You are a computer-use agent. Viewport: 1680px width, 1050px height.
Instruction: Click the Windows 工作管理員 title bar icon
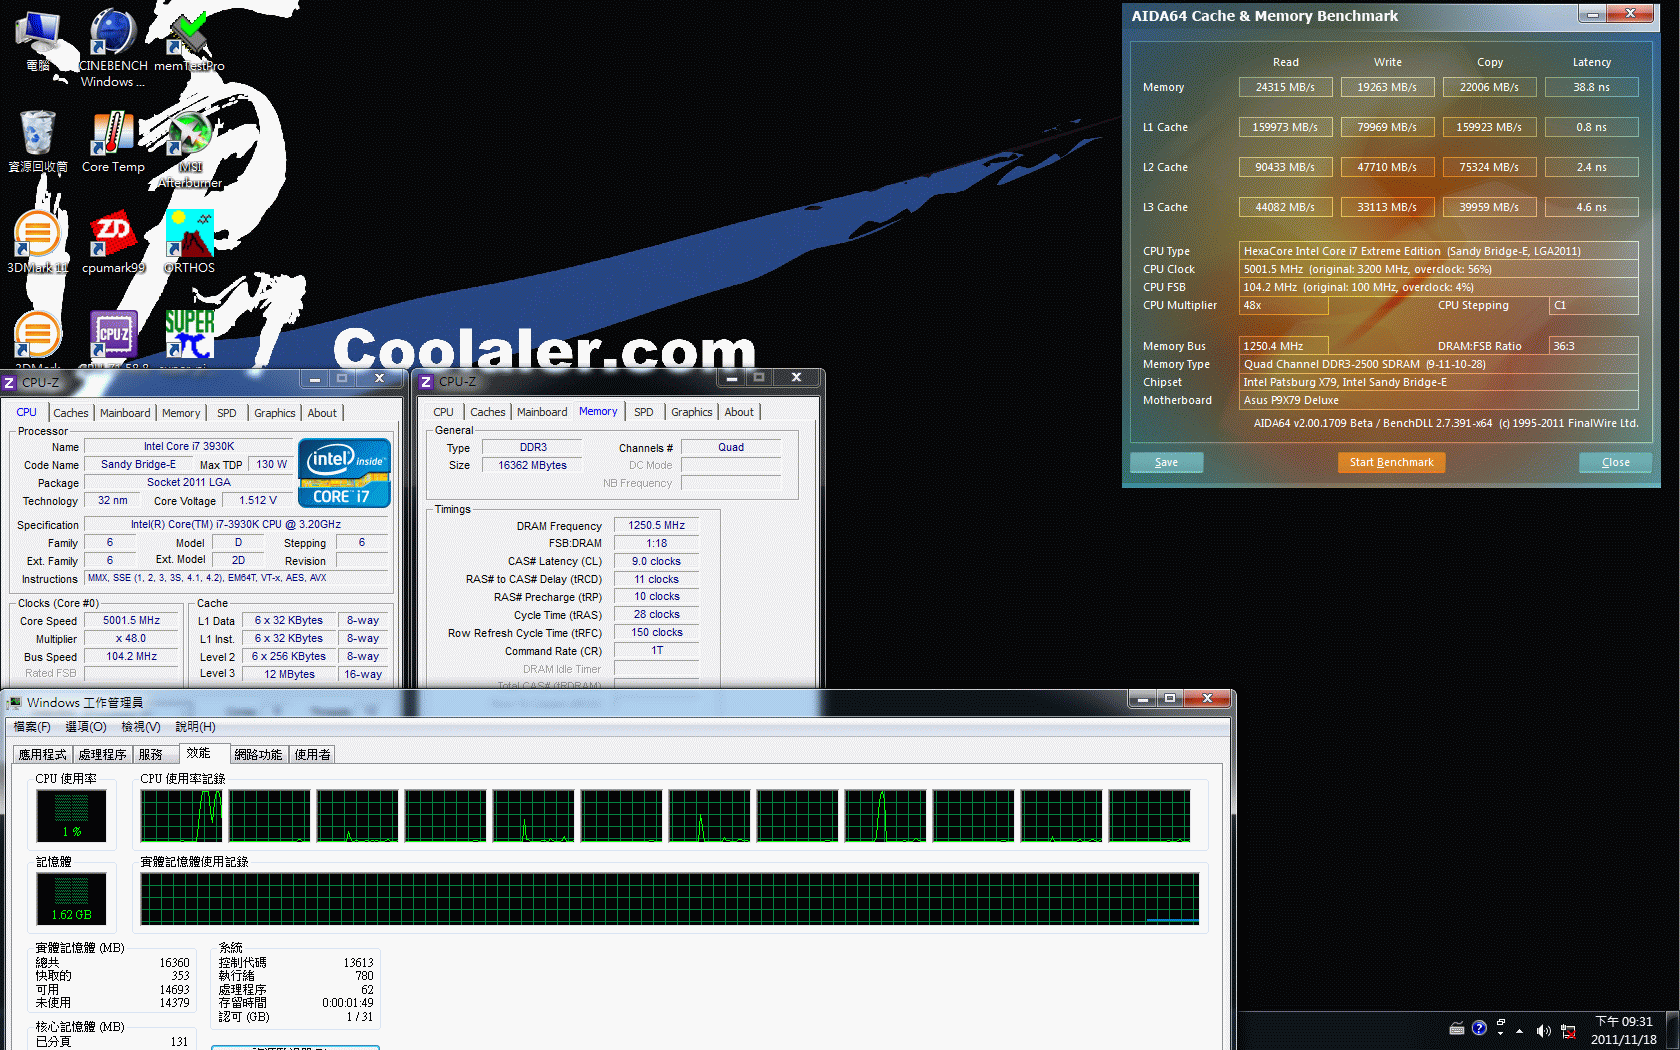14,703
